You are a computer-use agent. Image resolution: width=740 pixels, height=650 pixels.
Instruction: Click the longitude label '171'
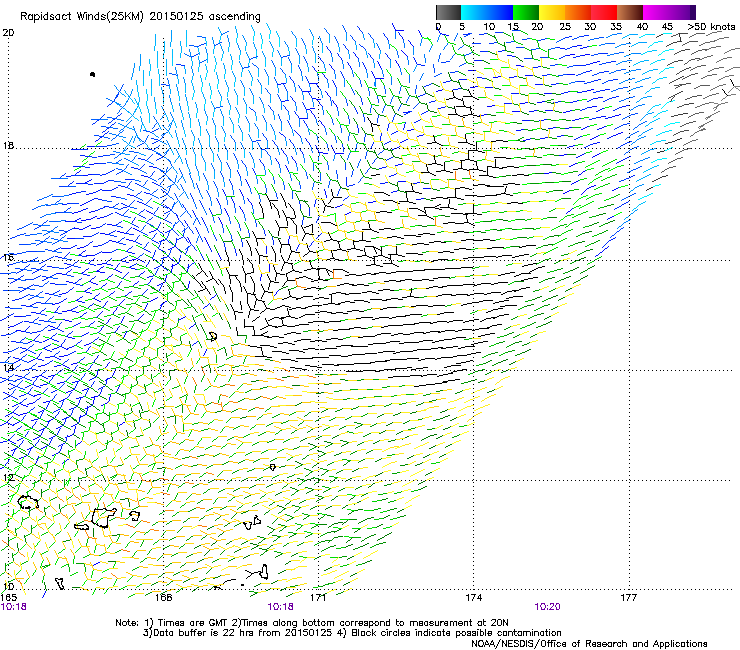point(318,598)
